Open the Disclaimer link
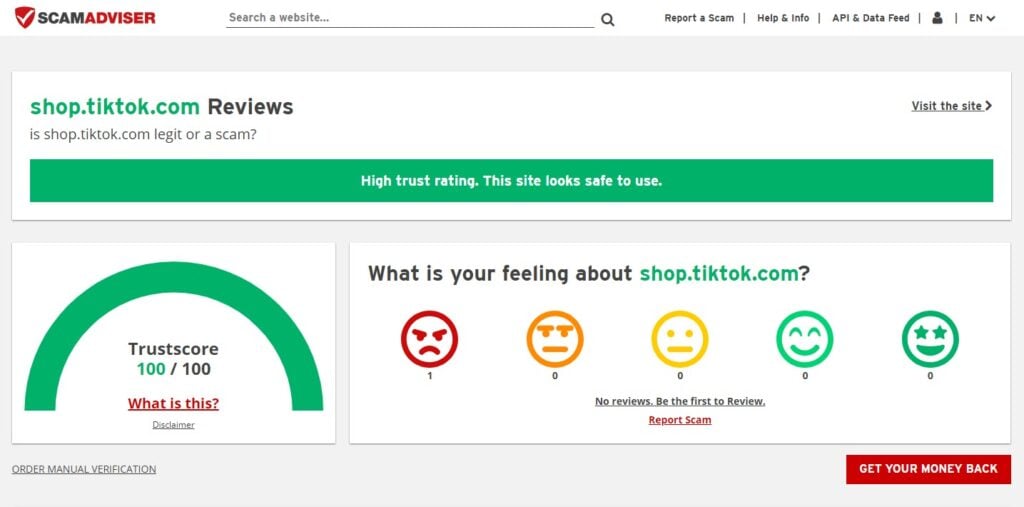Image resolution: width=1024 pixels, height=507 pixels. pos(173,425)
